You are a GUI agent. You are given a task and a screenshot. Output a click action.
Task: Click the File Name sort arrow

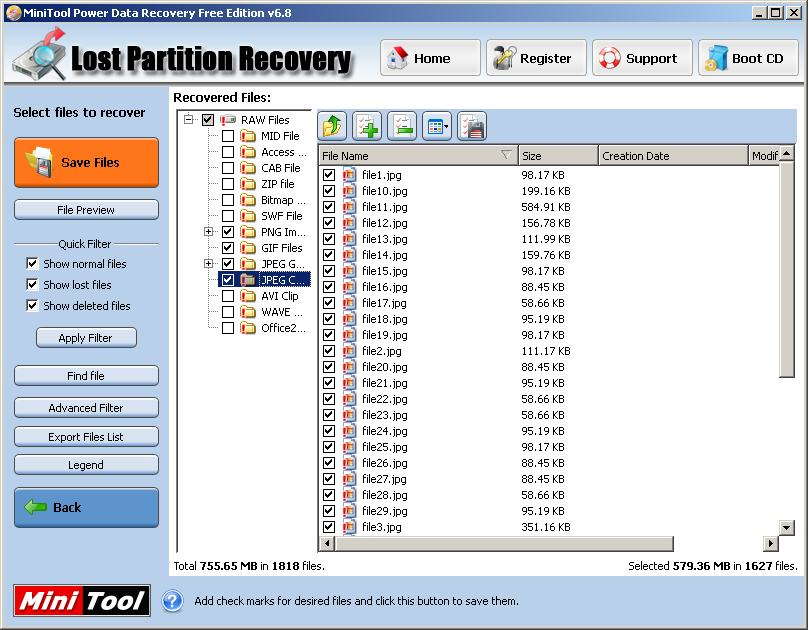coord(506,155)
